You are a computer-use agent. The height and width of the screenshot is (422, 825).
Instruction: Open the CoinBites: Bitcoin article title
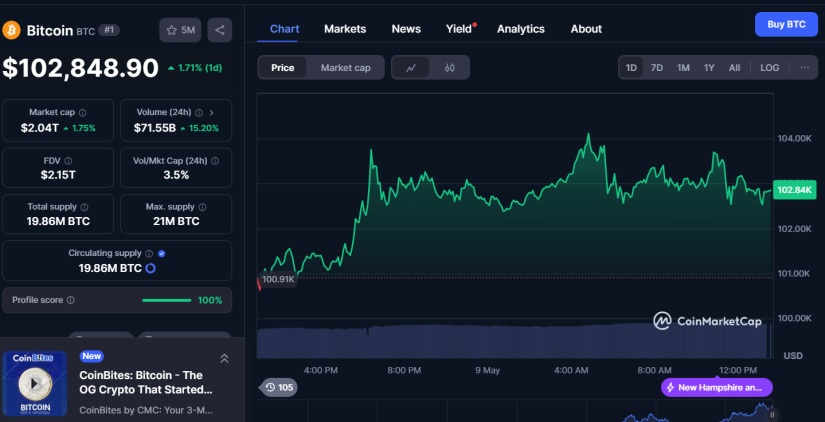(x=146, y=383)
